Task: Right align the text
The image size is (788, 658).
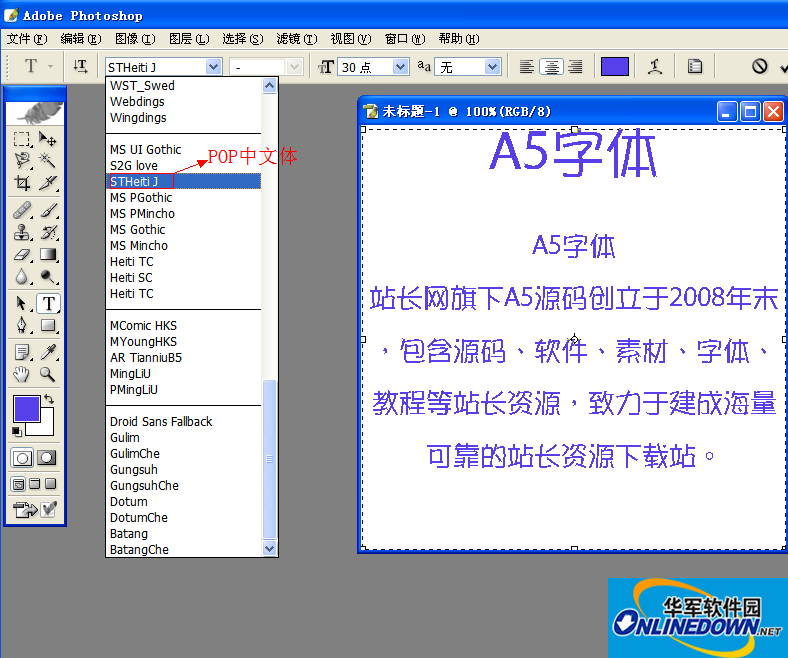Action: [575, 66]
